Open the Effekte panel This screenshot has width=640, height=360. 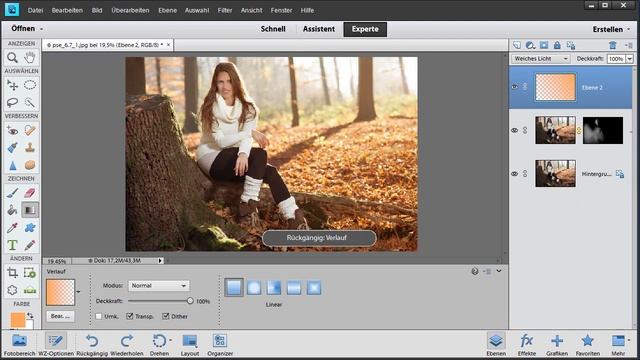[527, 345]
